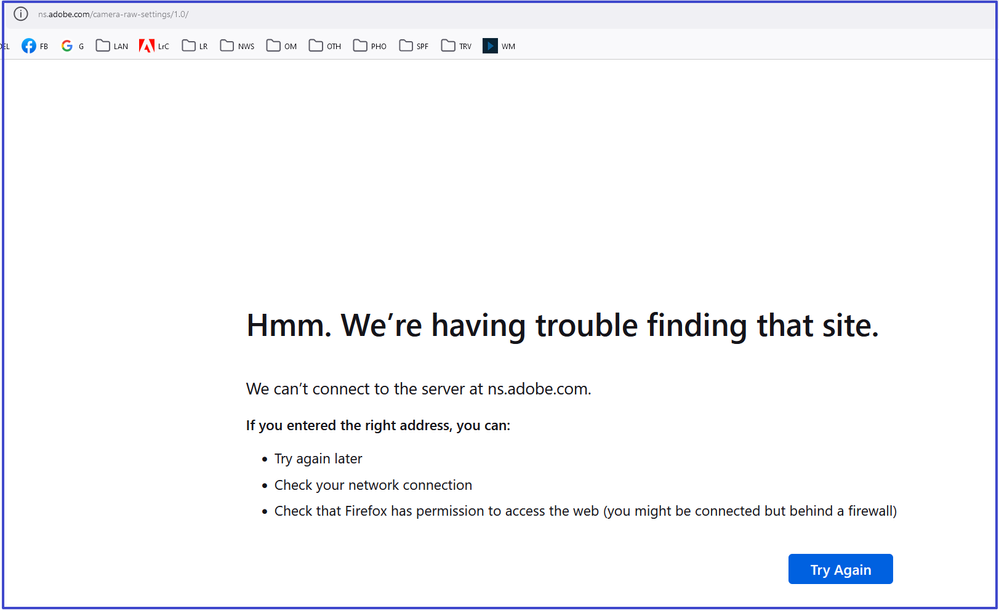999x611 pixels.
Task: Click 'Check your network connection' bullet
Action: coord(373,485)
